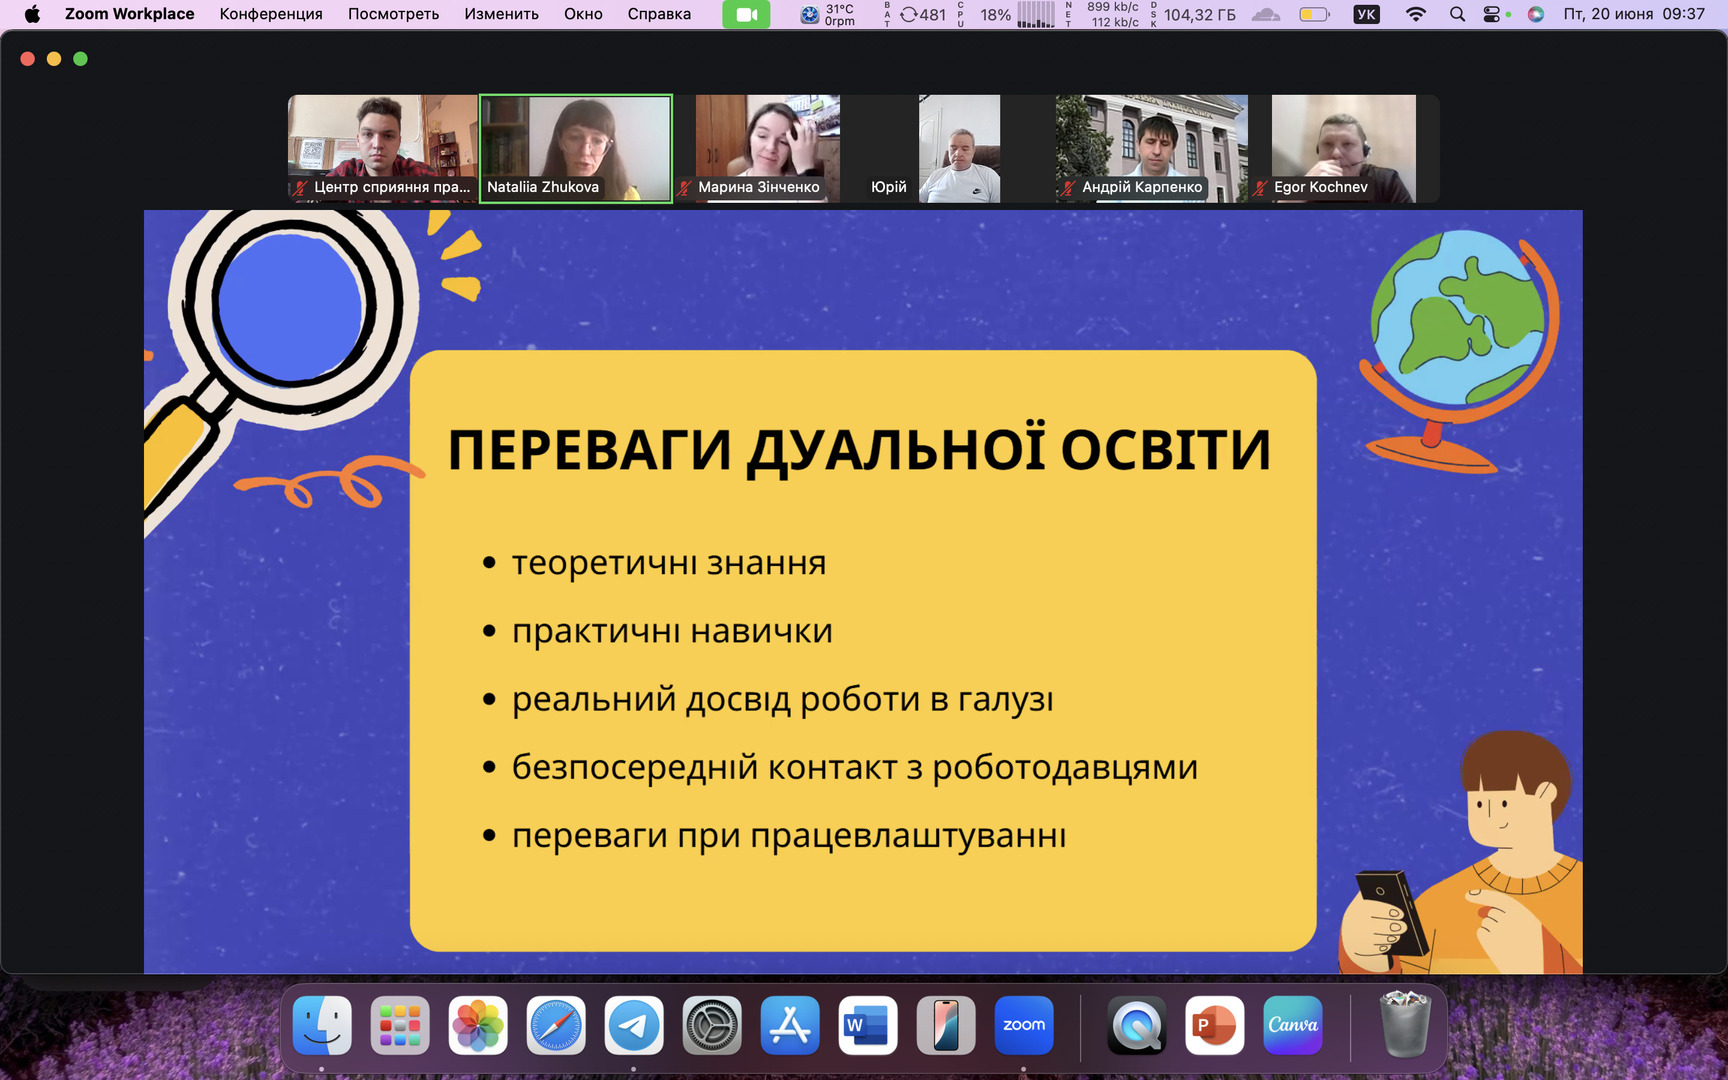1728x1080 pixels.
Task: Select Nataliia Zhukova's video thumbnail
Action: coord(576,148)
